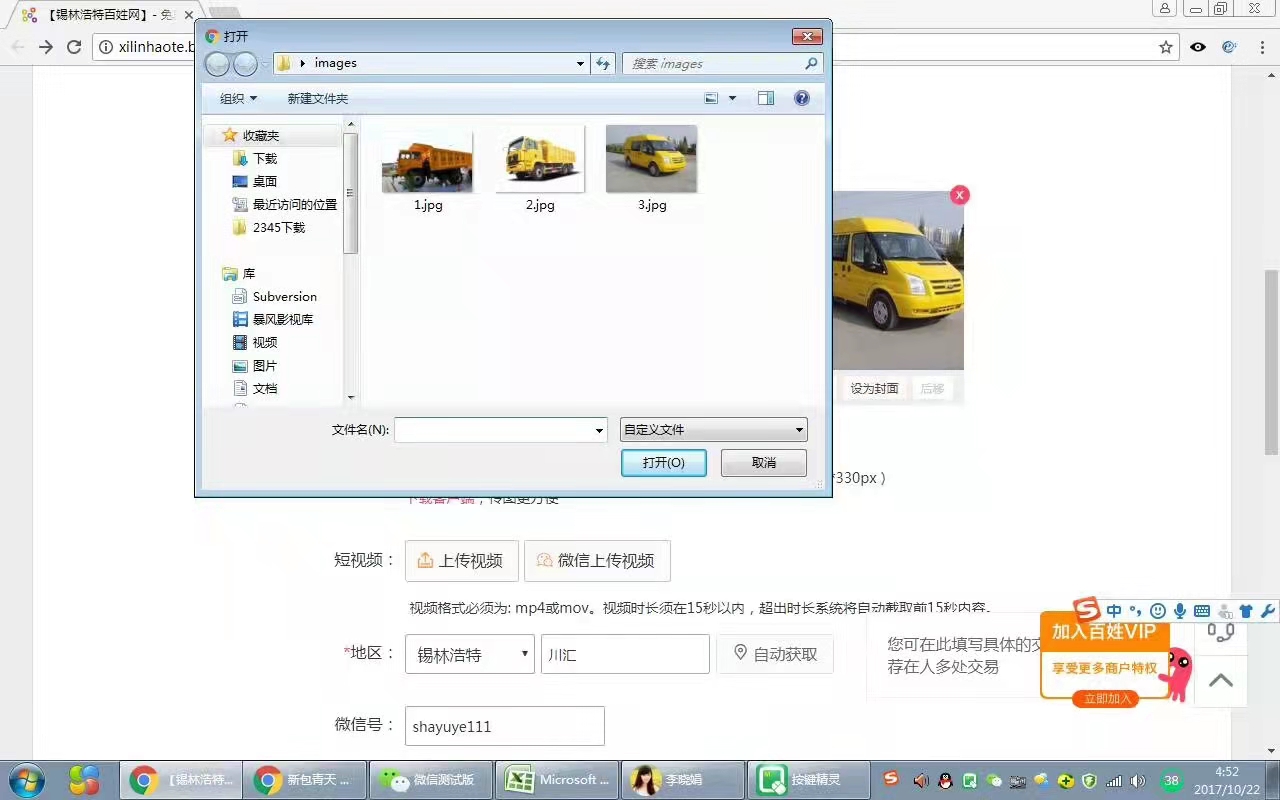The image size is (1280, 800).
Task: Click the WeChat icon in the system tray
Action: coord(993,780)
